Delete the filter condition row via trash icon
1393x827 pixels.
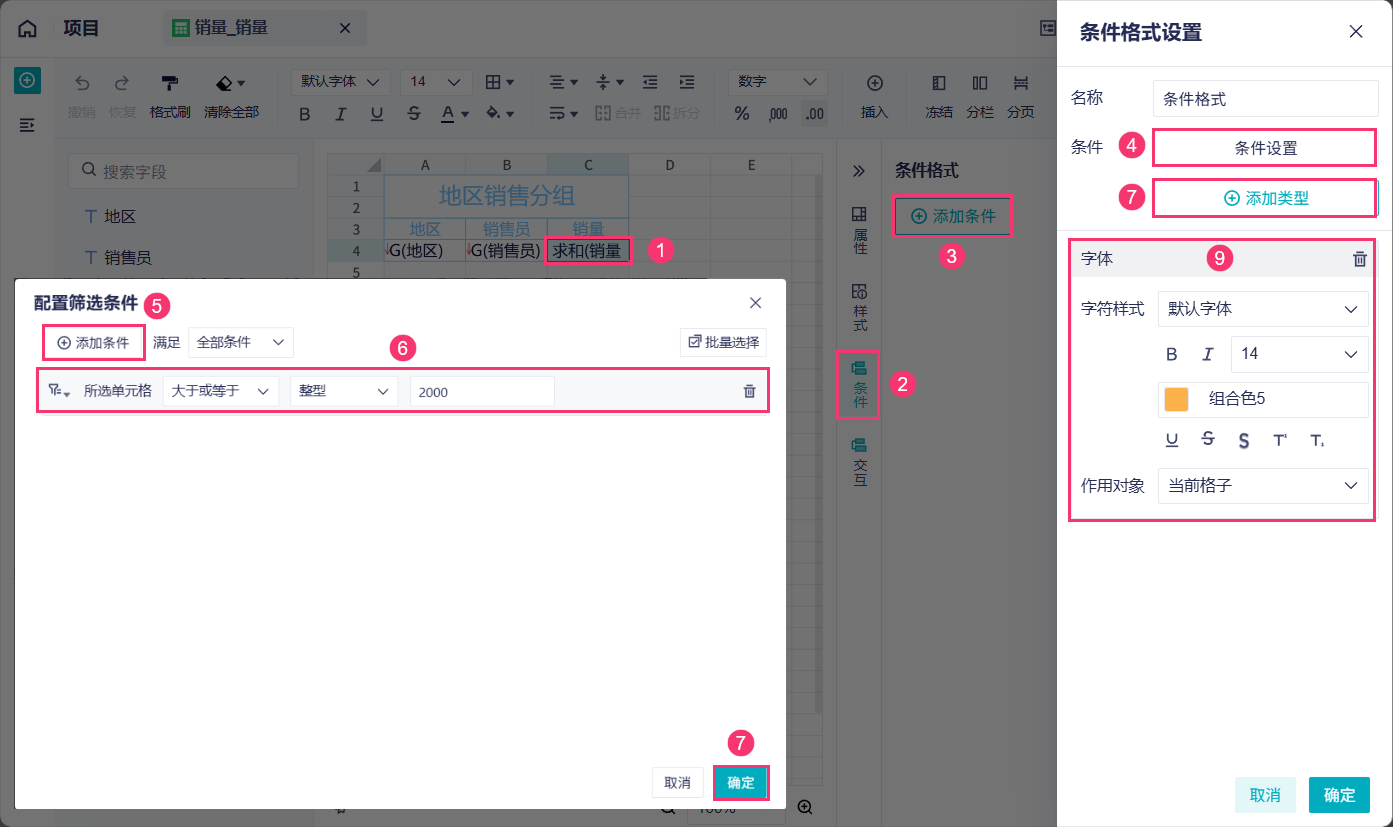750,391
